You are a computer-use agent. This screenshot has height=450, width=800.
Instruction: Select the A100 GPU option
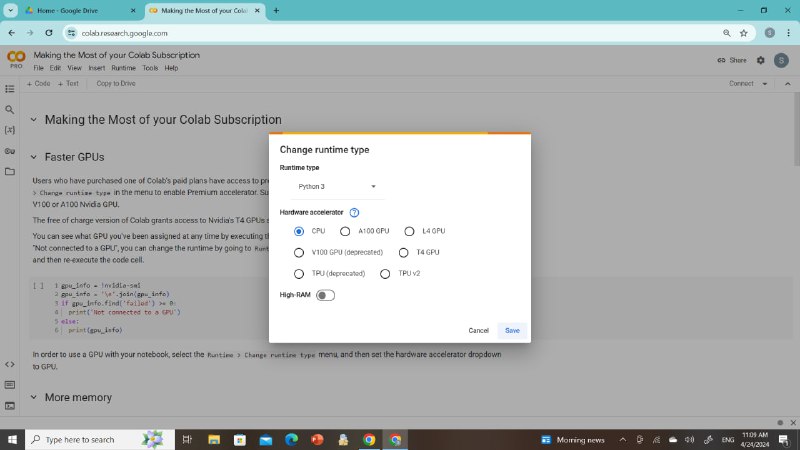[x=345, y=231]
